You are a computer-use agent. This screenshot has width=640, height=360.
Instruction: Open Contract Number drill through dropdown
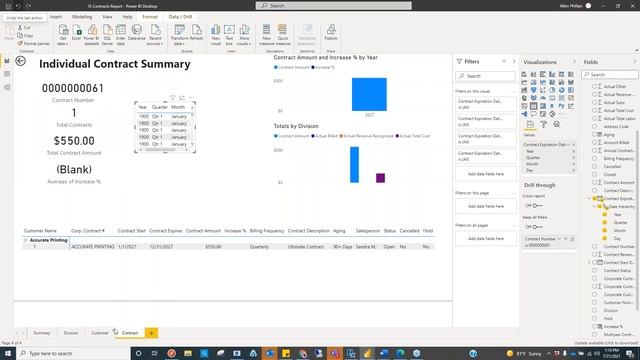[x=560, y=239]
